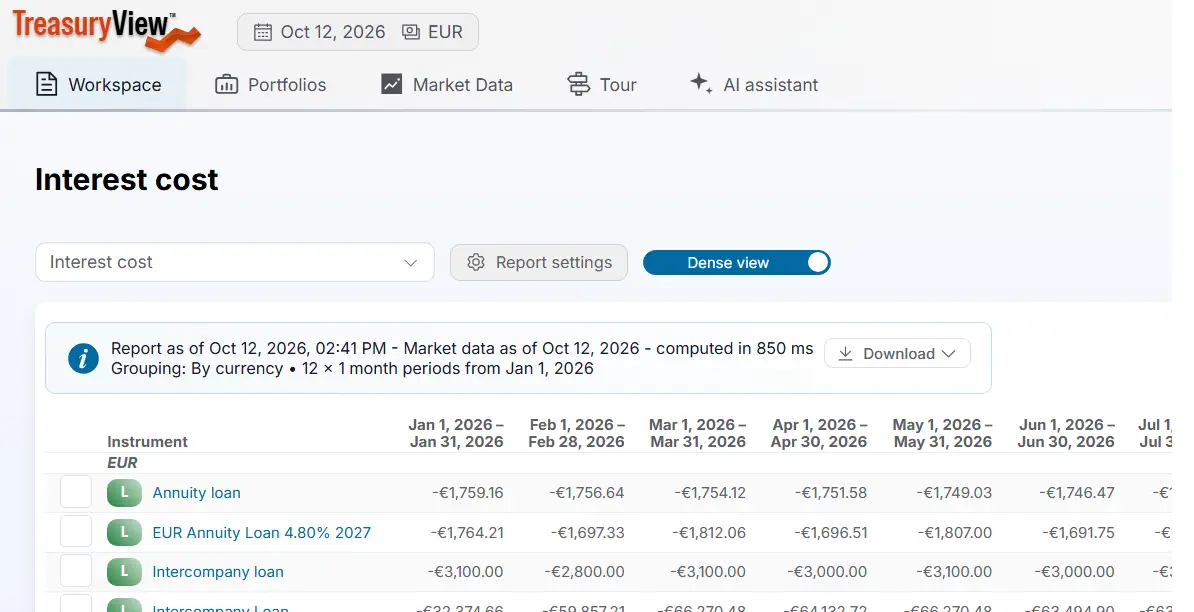
Task: Click the -€1,812.06 cell
Action: [x=709, y=533]
